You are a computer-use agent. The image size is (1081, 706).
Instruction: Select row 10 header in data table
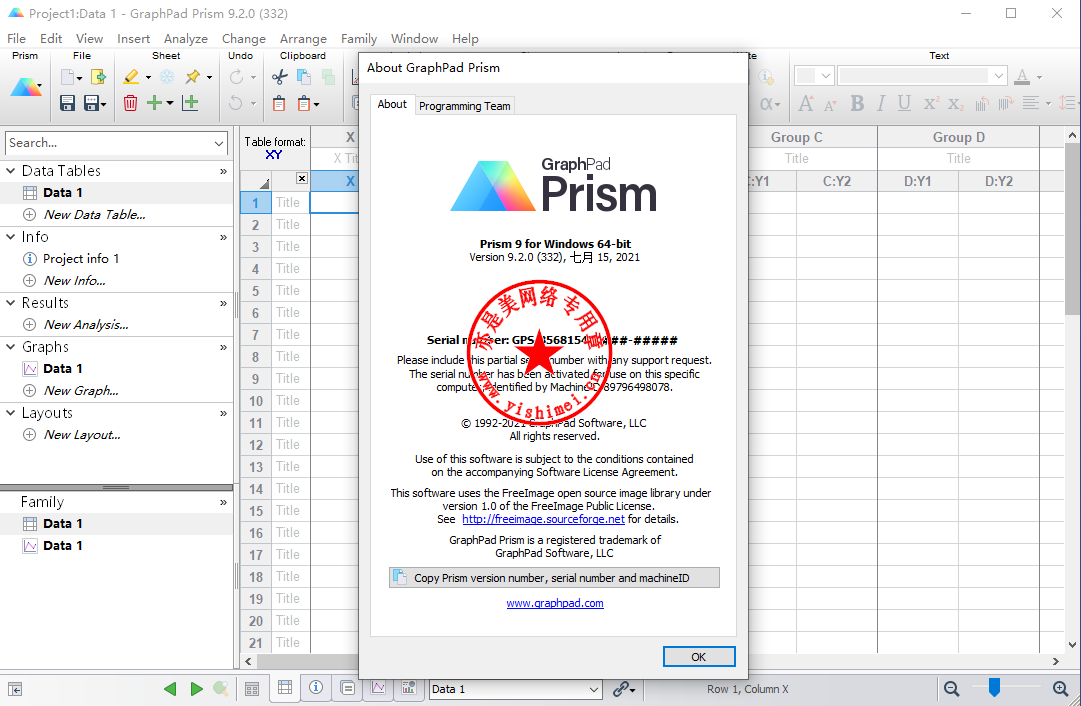pos(256,401)
